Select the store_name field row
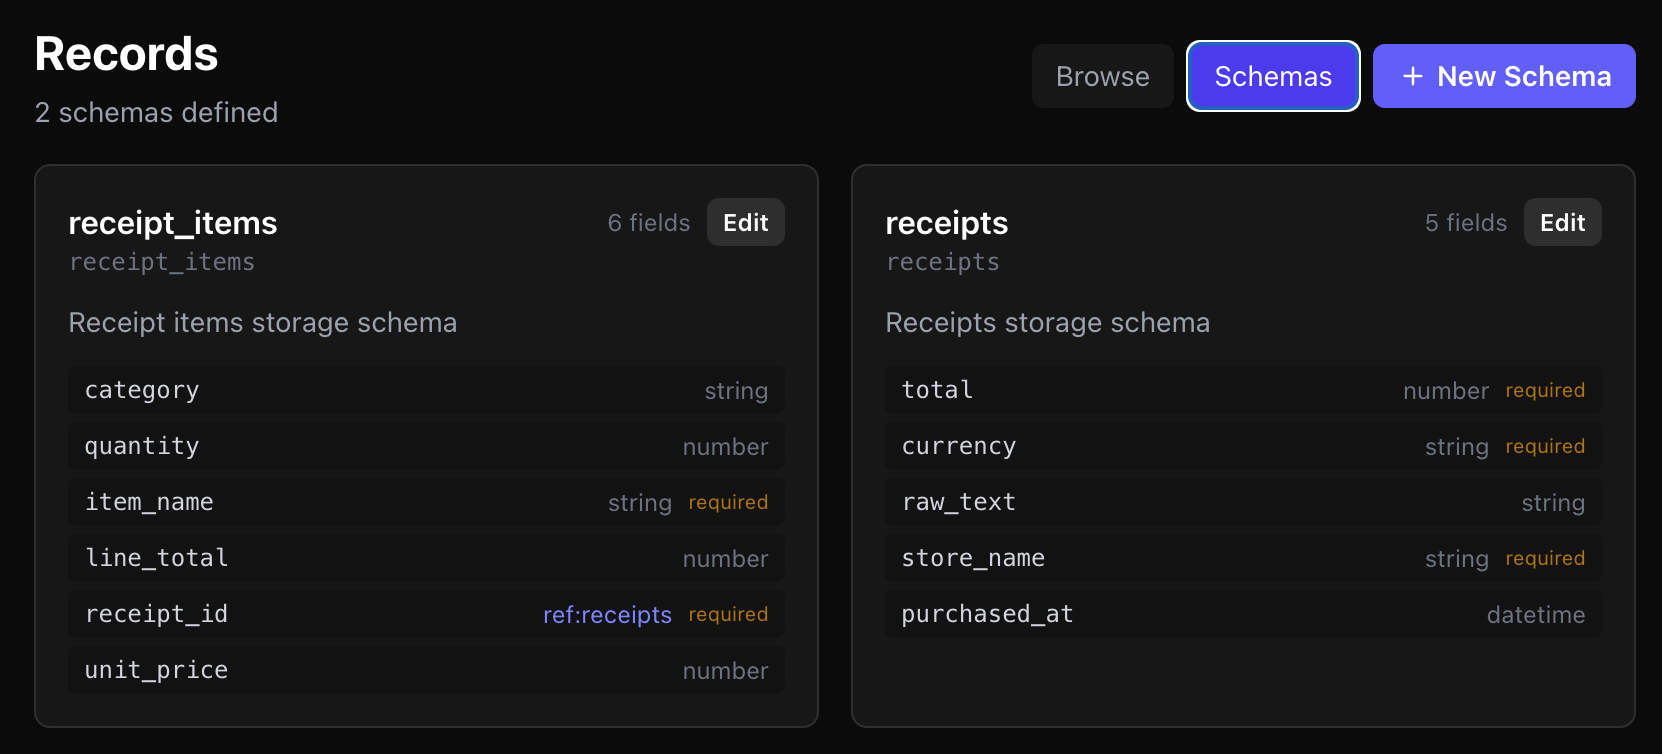Image resolution: width=1662 pixels, height=754 pixels. pos(1243,558)
